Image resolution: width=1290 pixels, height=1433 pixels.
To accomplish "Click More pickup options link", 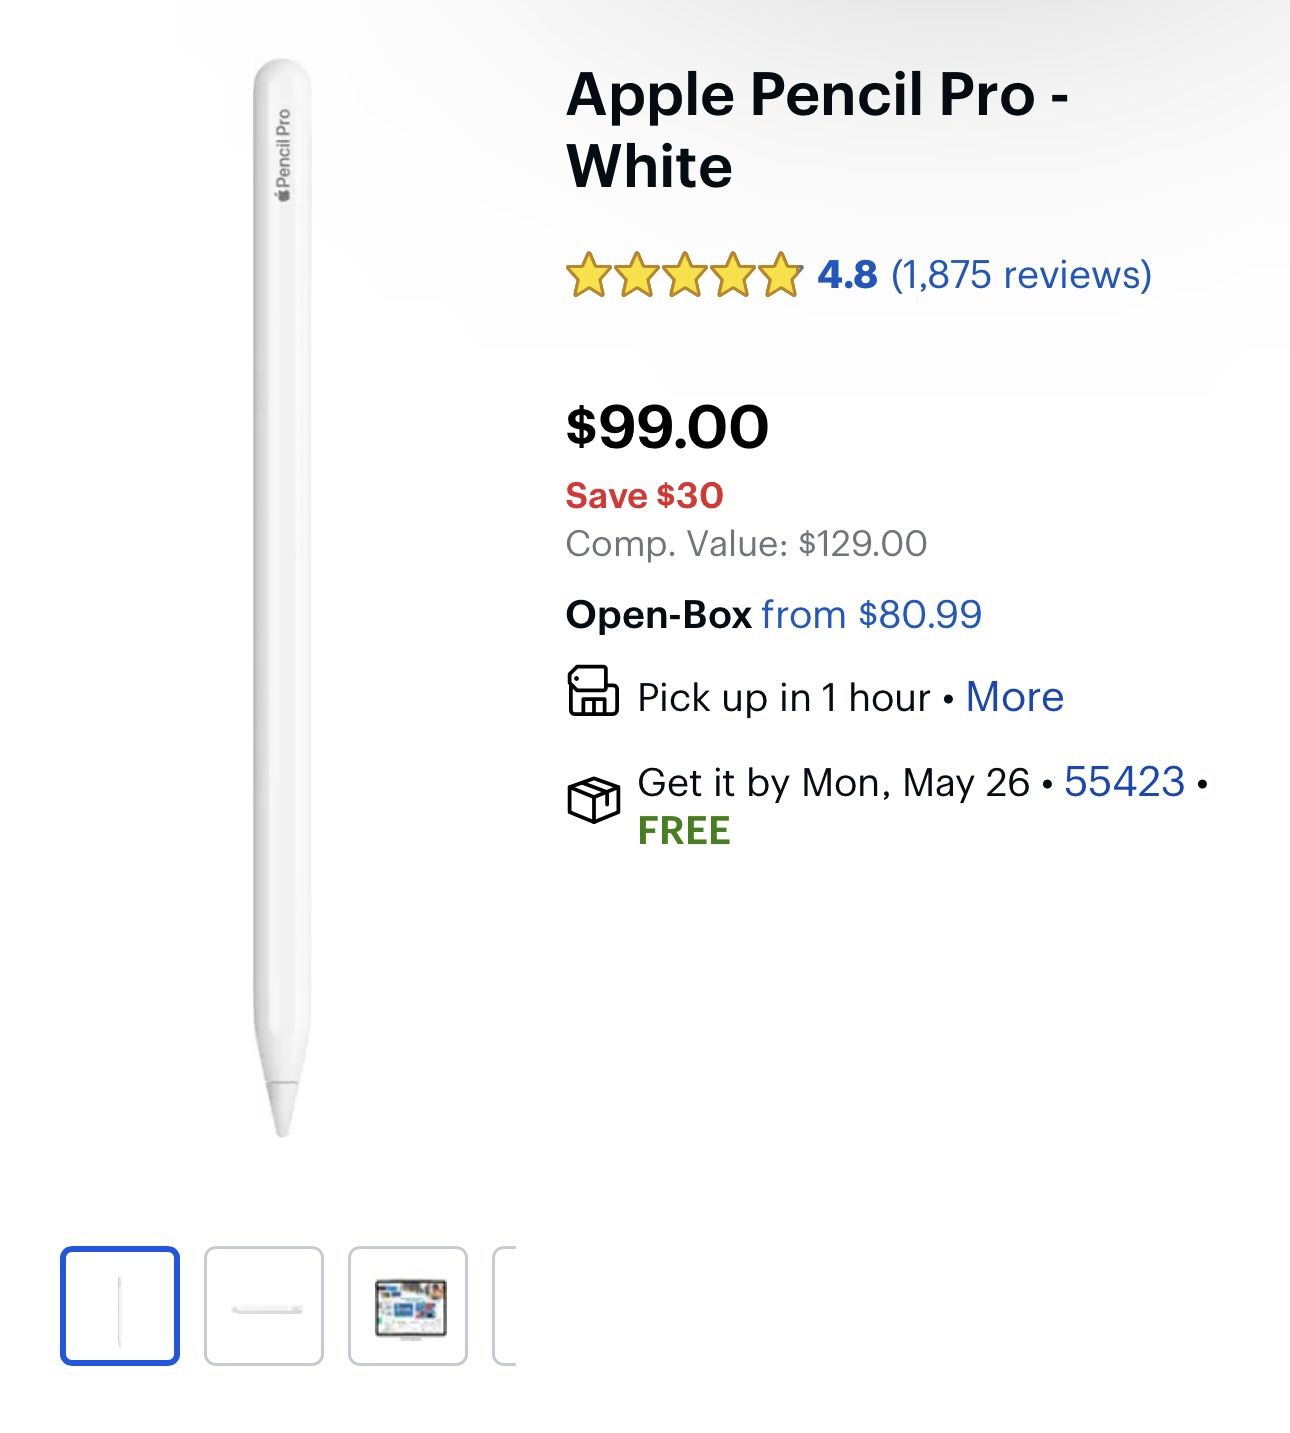I will (1014, 697).
